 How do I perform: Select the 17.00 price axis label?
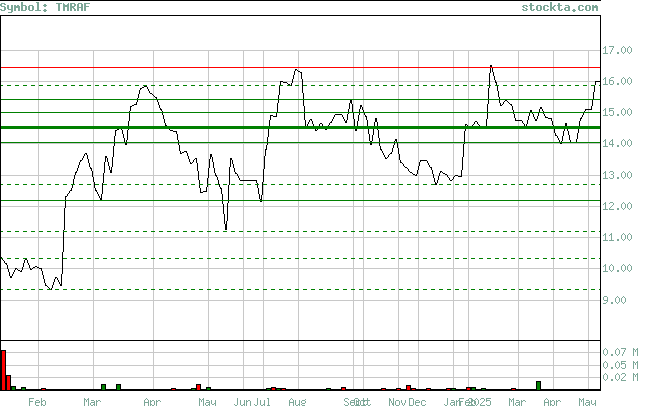click(x=617, y=50)
